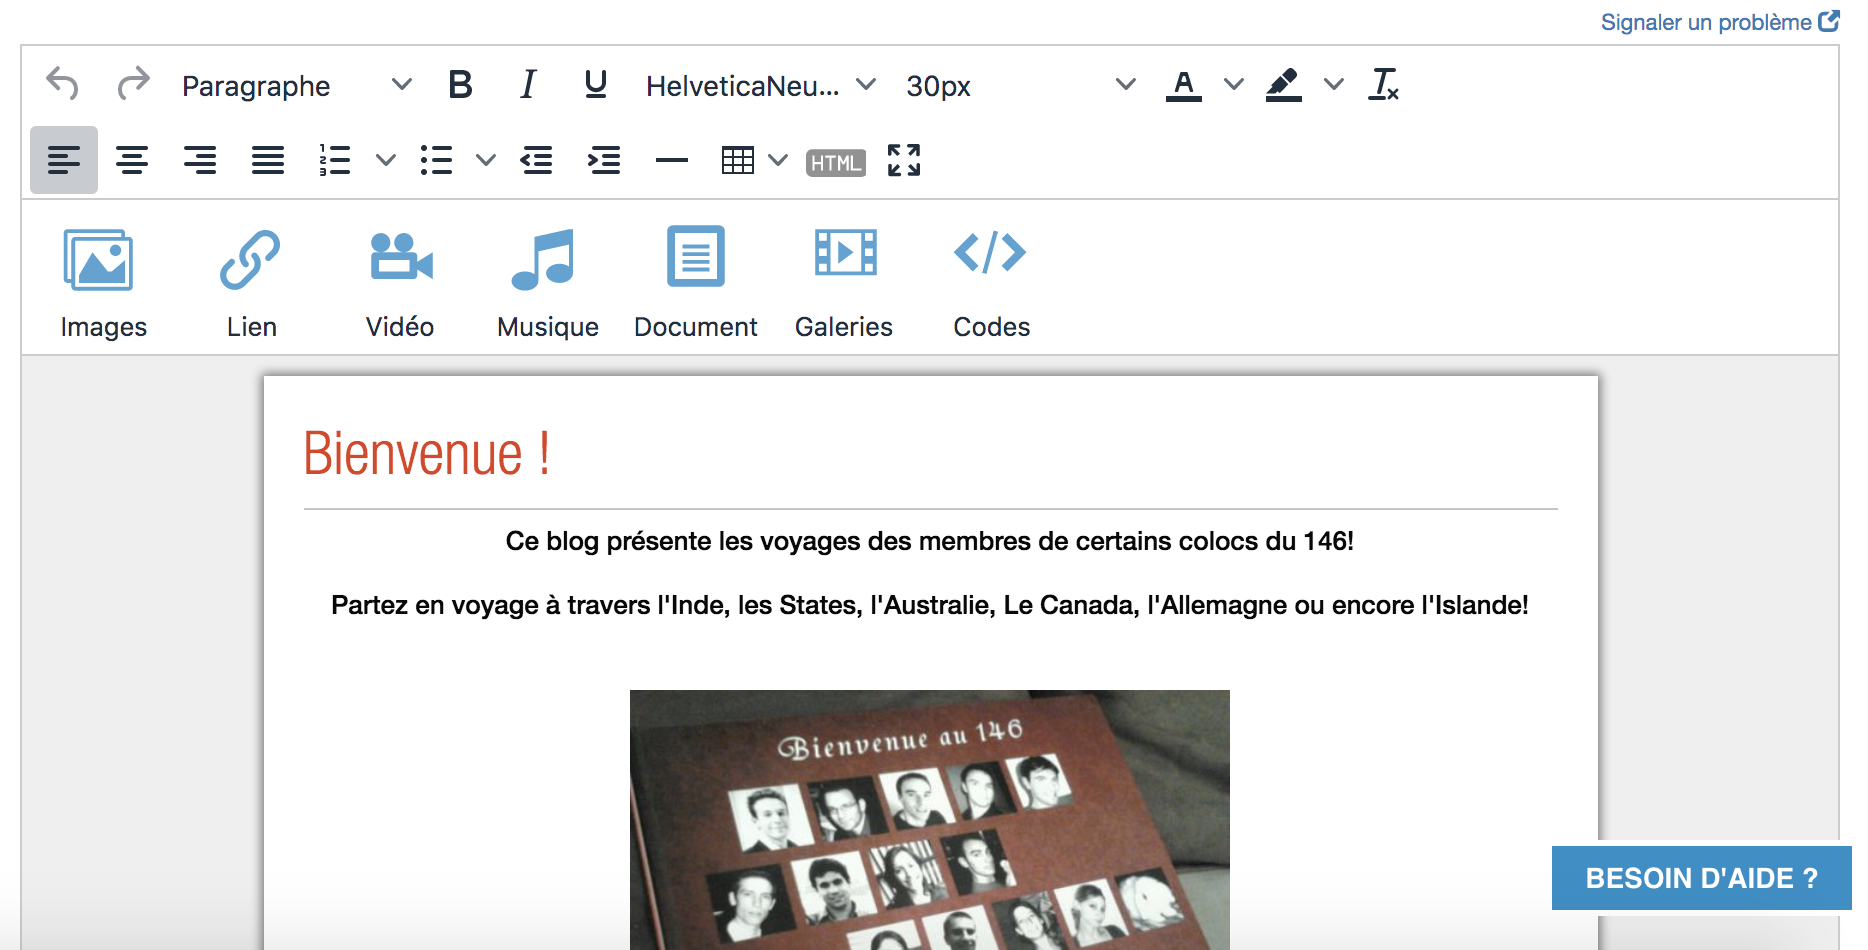Viewport: 1868px width, 950px height.
Task: Toggle underline formatting
Action: (596, 85)
